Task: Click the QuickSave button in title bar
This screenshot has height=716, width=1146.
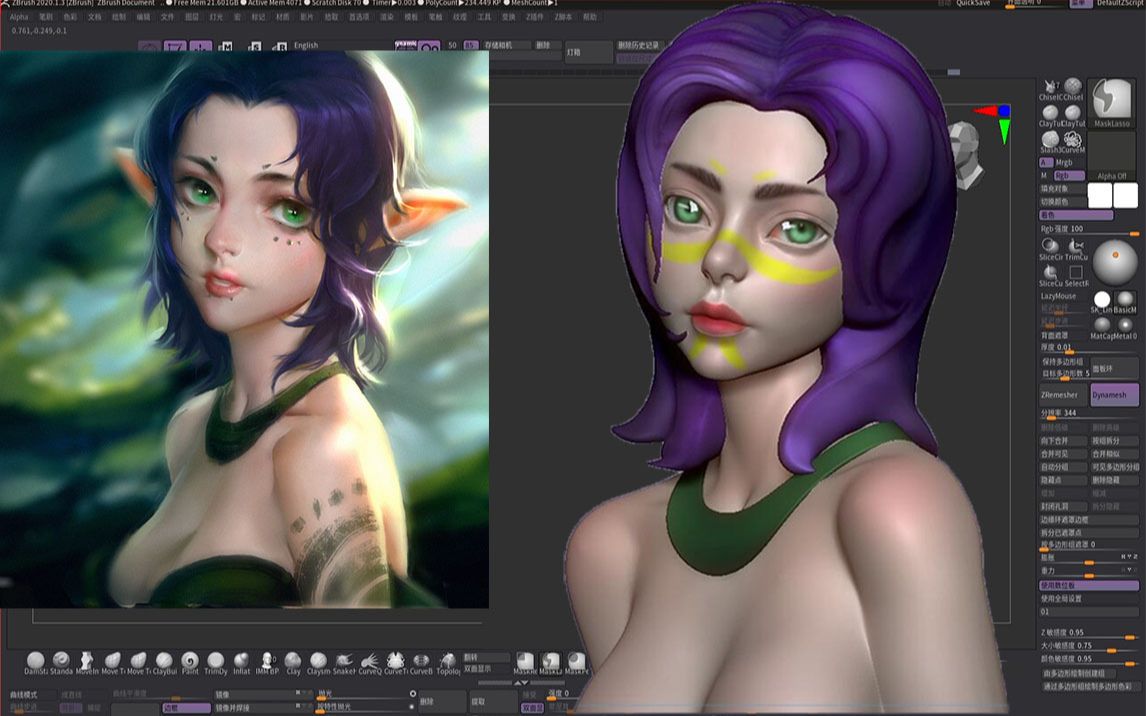Action: [x=973, y=4]
